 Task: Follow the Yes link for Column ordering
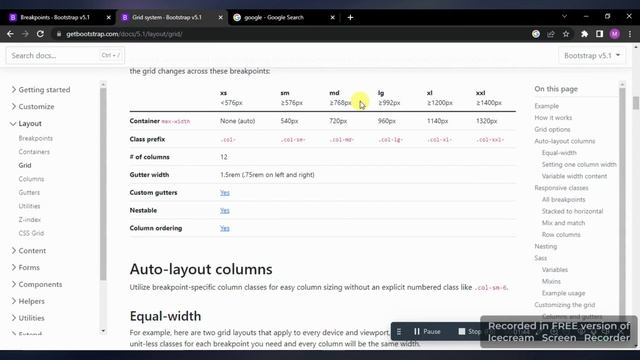click(224, 228)
